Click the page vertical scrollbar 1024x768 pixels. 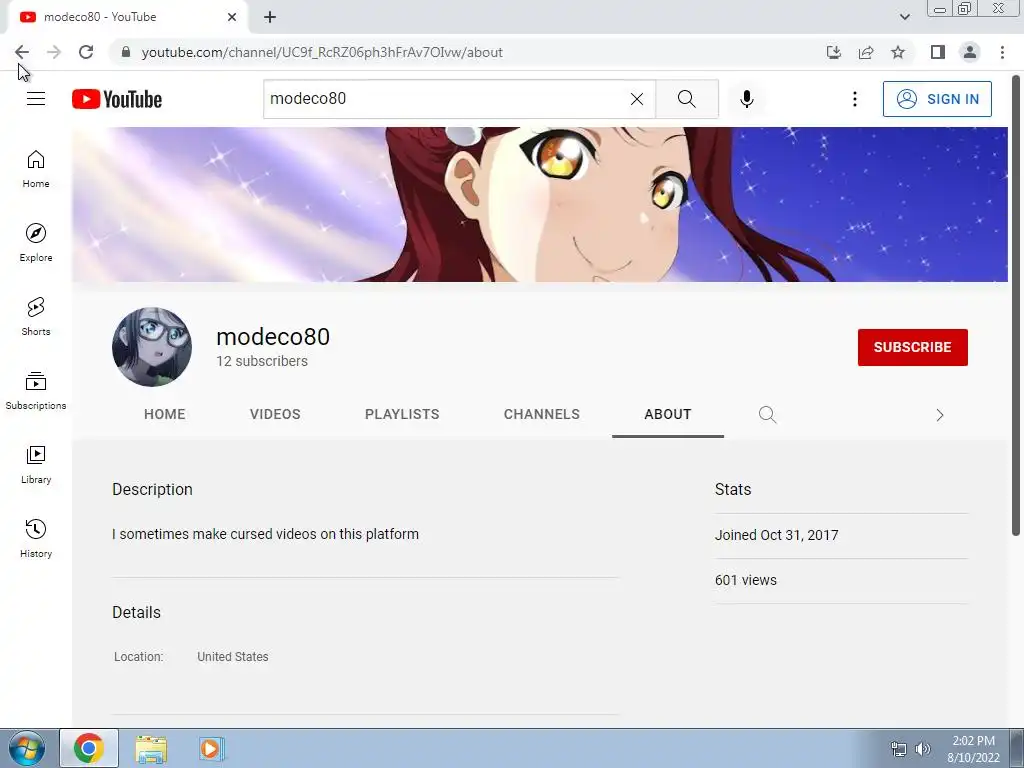[1016, 306]
